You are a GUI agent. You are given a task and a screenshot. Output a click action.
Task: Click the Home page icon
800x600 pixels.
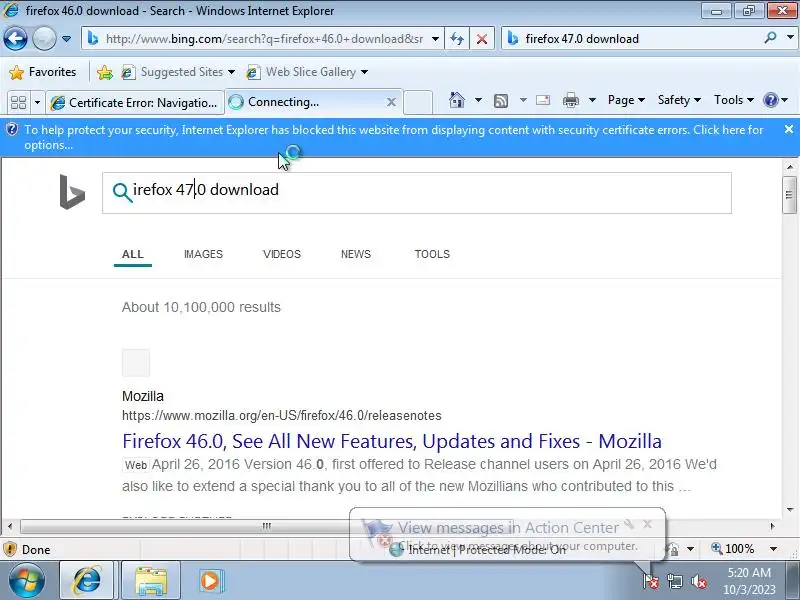pos(457,100)
